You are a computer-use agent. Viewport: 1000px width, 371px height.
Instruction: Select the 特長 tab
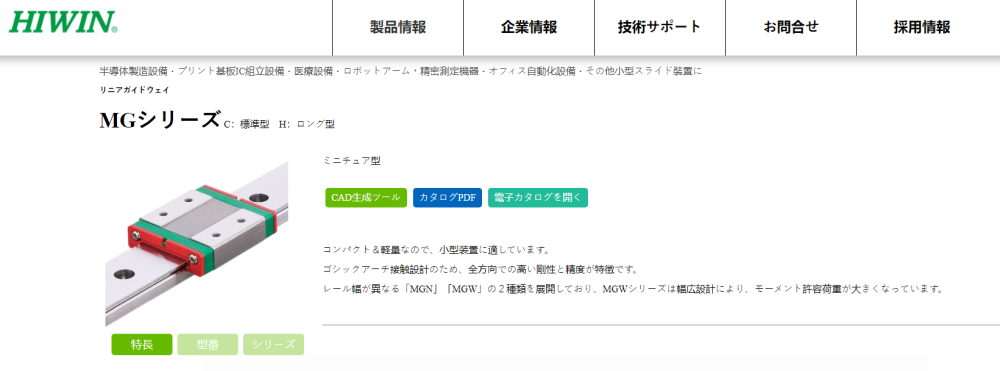click(x=142, y=345)
